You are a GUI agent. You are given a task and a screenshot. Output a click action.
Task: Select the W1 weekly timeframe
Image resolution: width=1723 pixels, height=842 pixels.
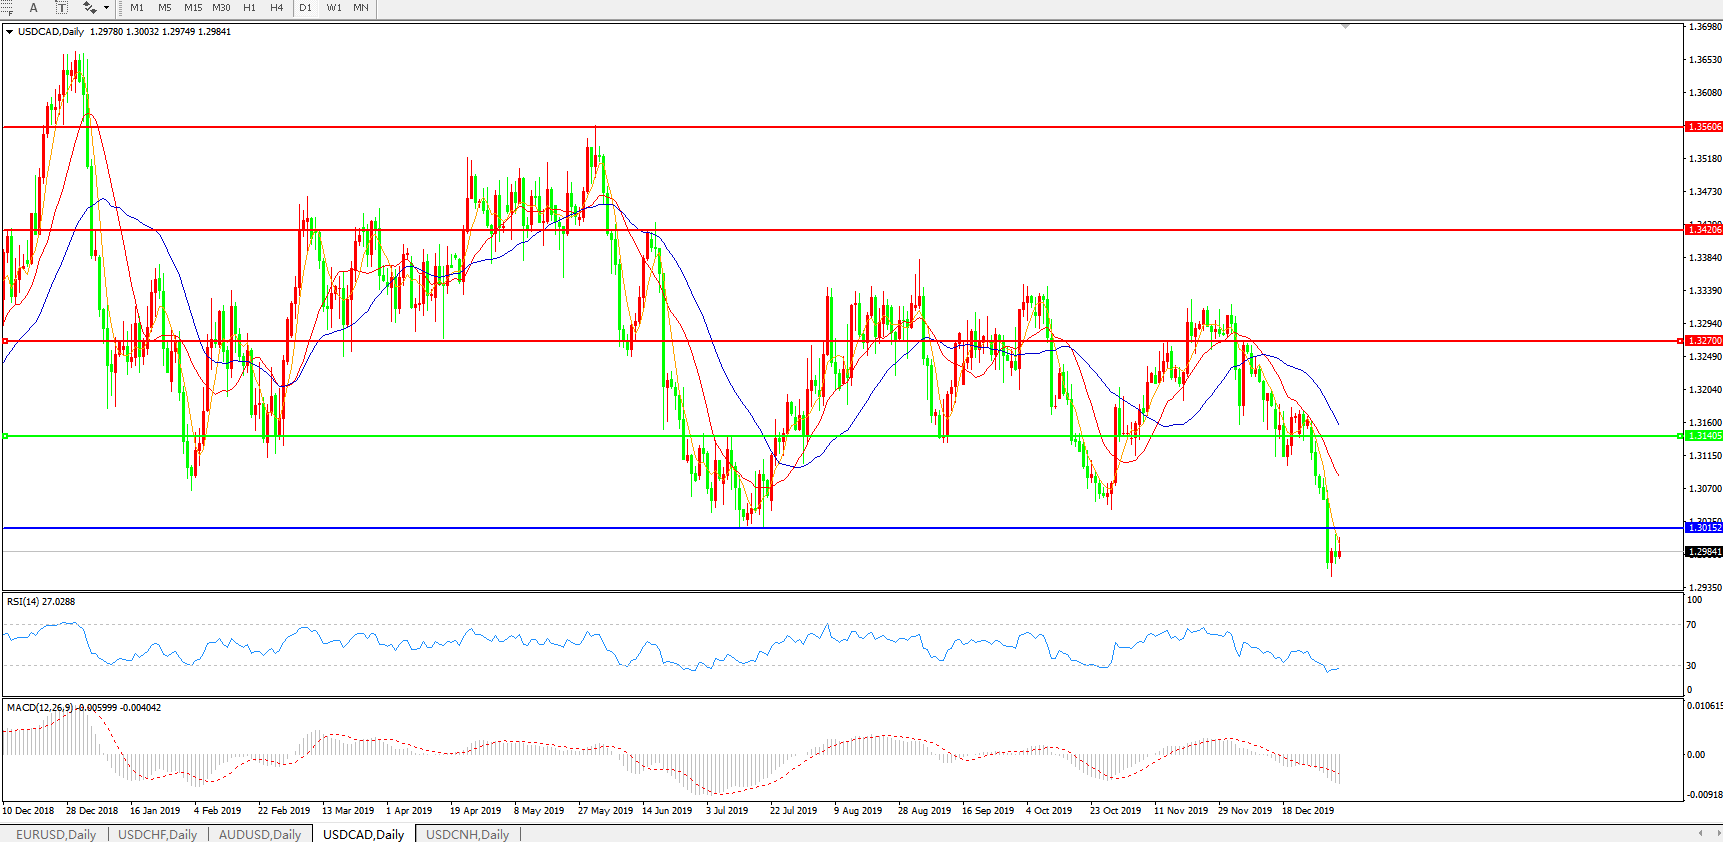(x=334, y=8)
